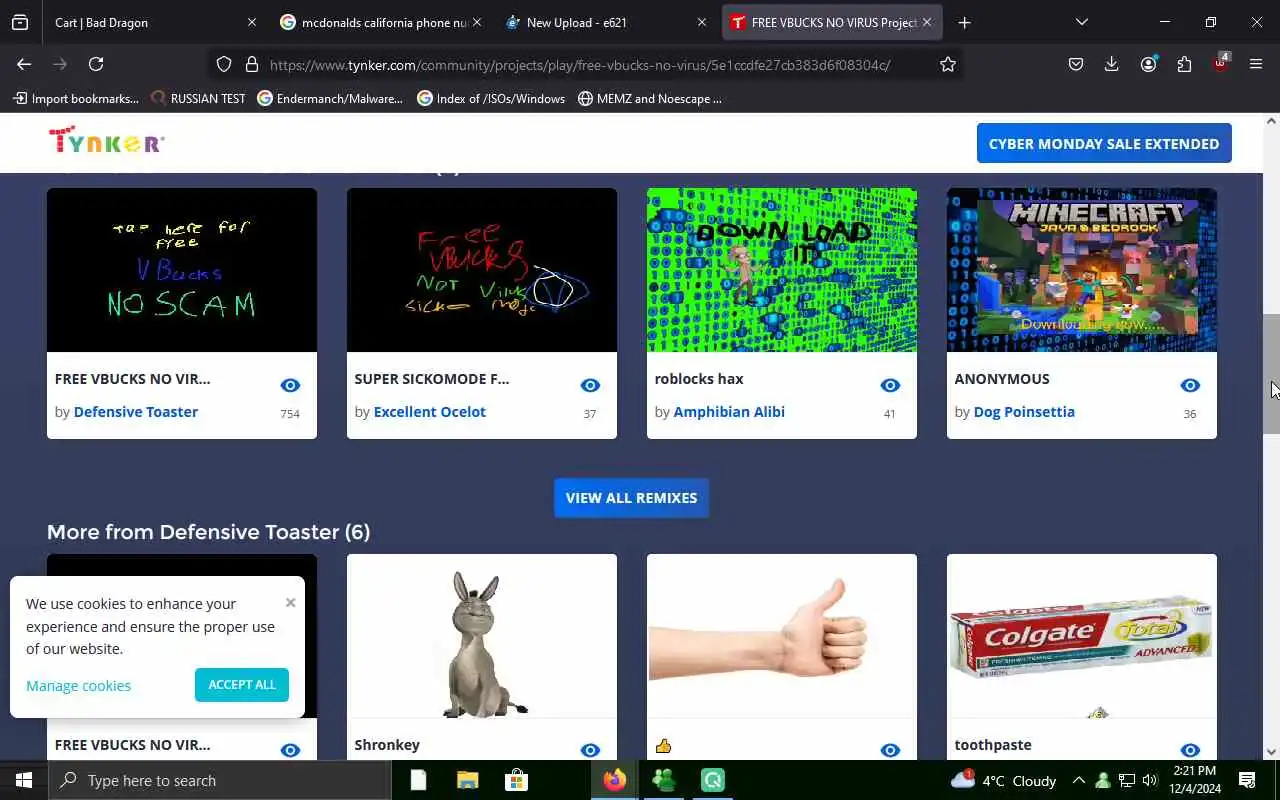Open the Minecraft ANONYMOUS project thumbnail
Screen dimensions: 1280x800
[1082, 270]
